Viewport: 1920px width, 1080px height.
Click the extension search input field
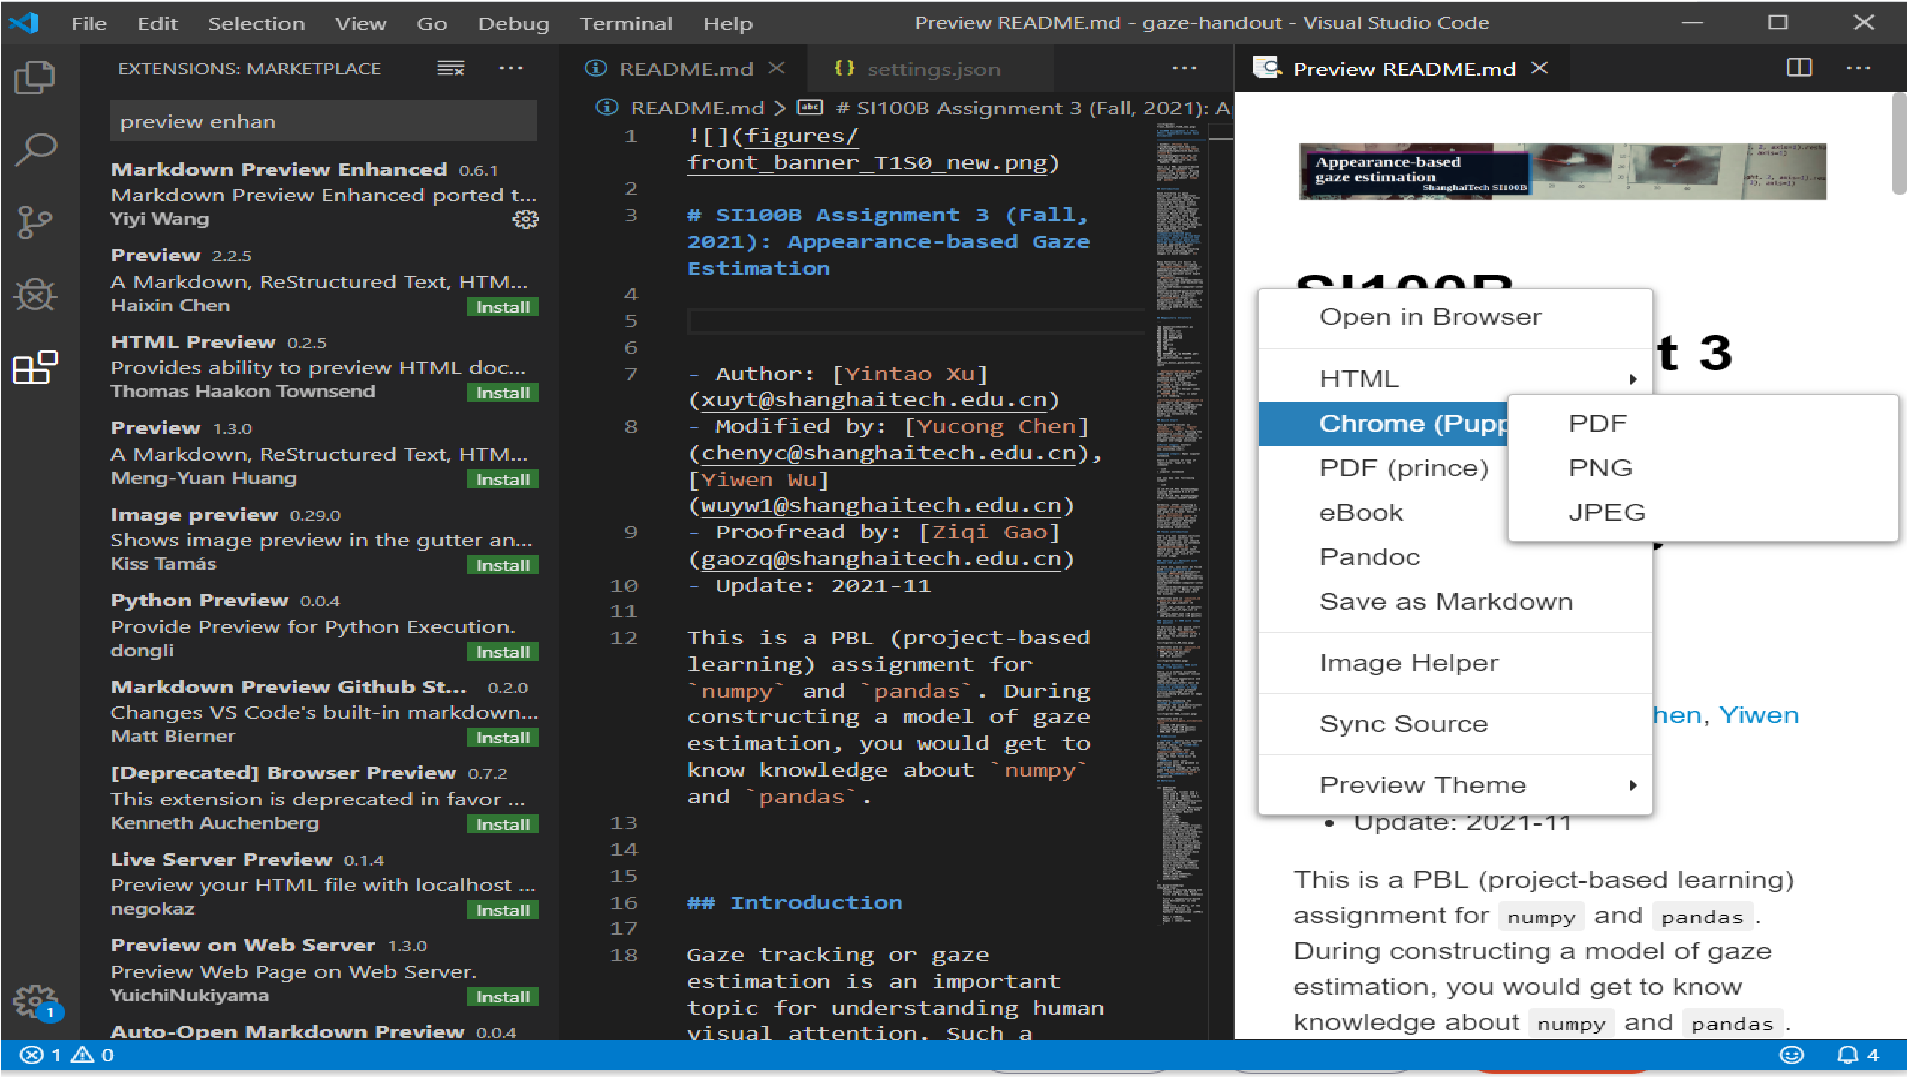pos(322,122)
